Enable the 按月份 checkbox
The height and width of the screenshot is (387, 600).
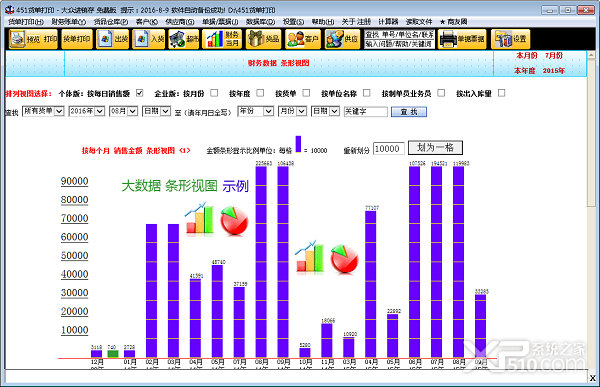coord(214,93)
